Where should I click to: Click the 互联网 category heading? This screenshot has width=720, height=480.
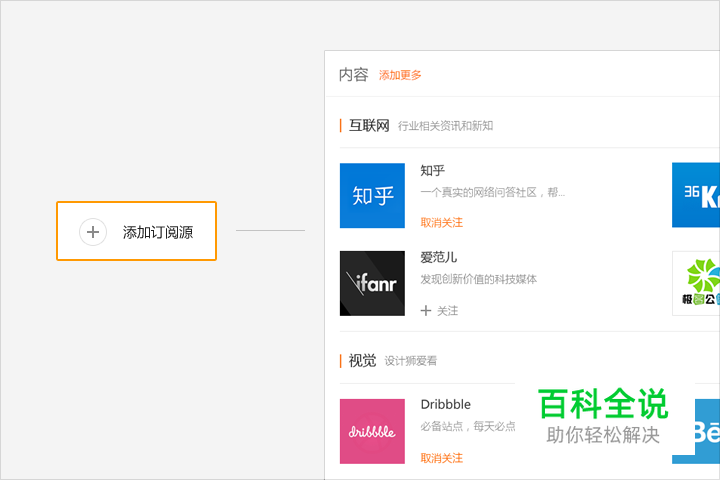tap(369, 125)
